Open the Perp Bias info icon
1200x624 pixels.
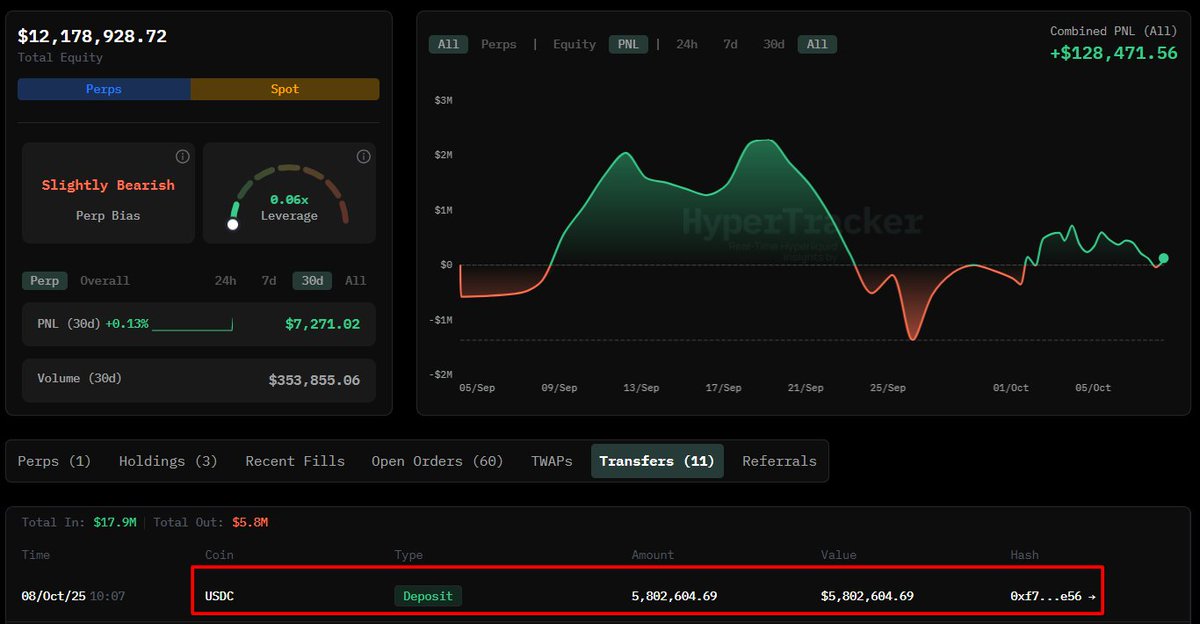coord(182,157)
